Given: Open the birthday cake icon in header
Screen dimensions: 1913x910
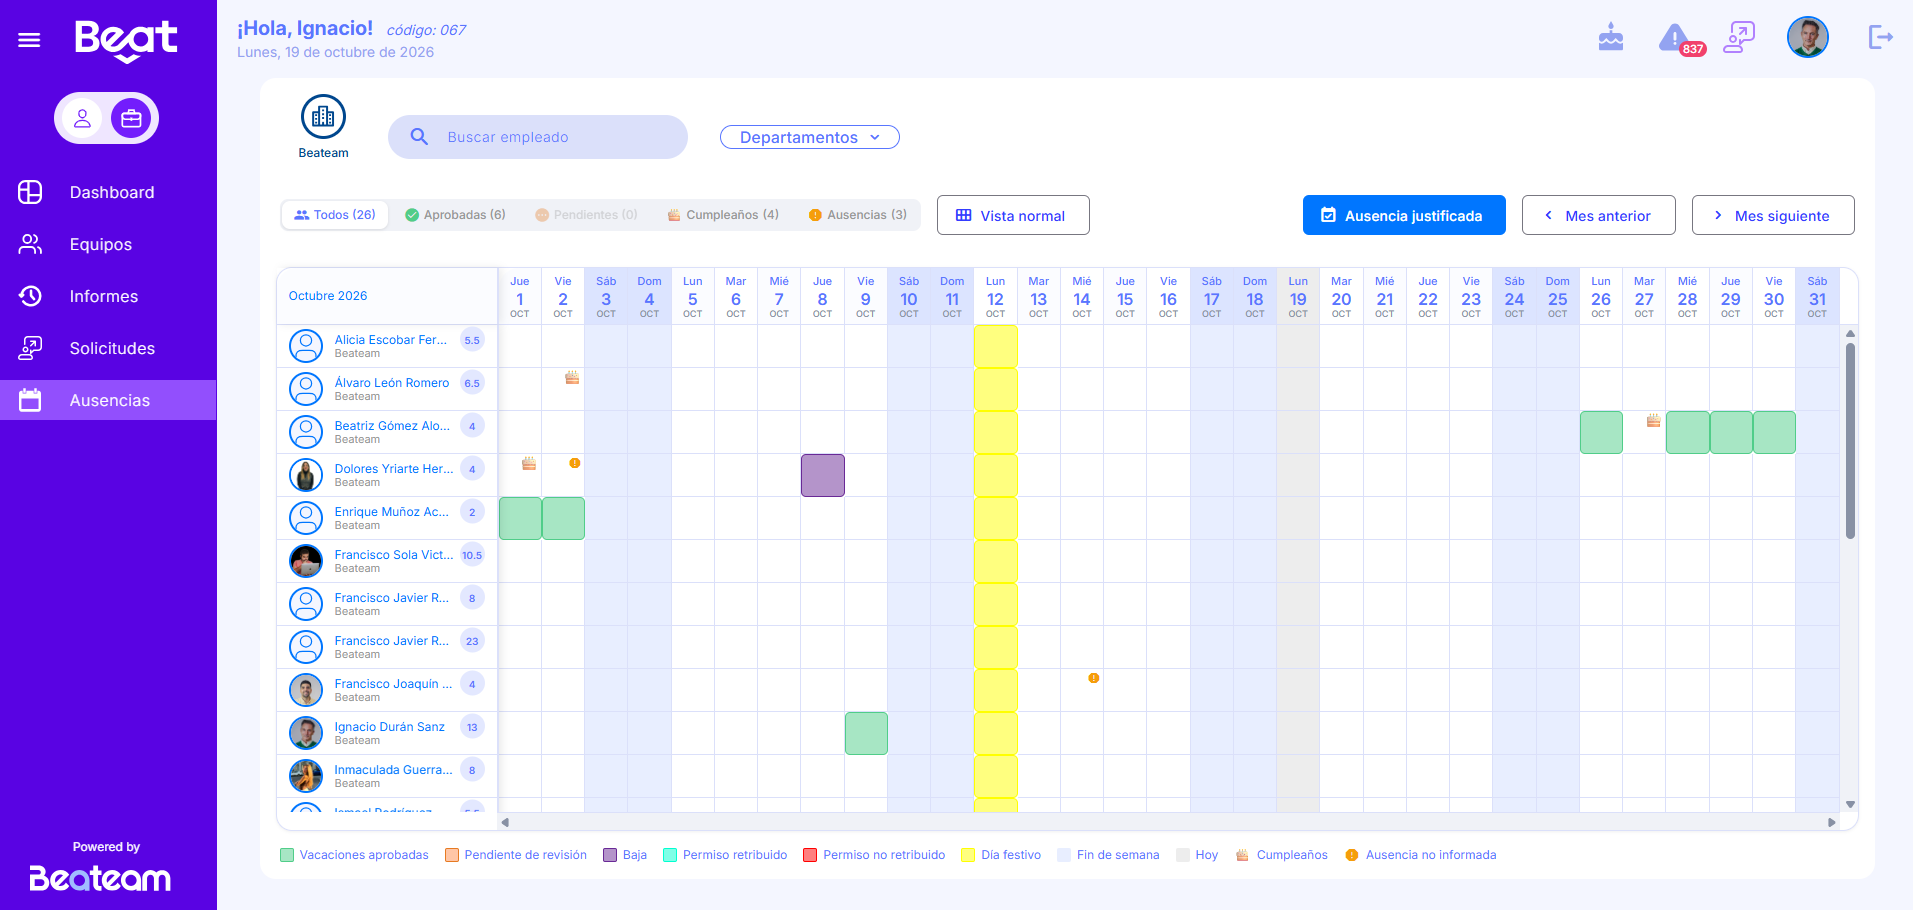Looking at the screenshot, I should point(1611,38).
